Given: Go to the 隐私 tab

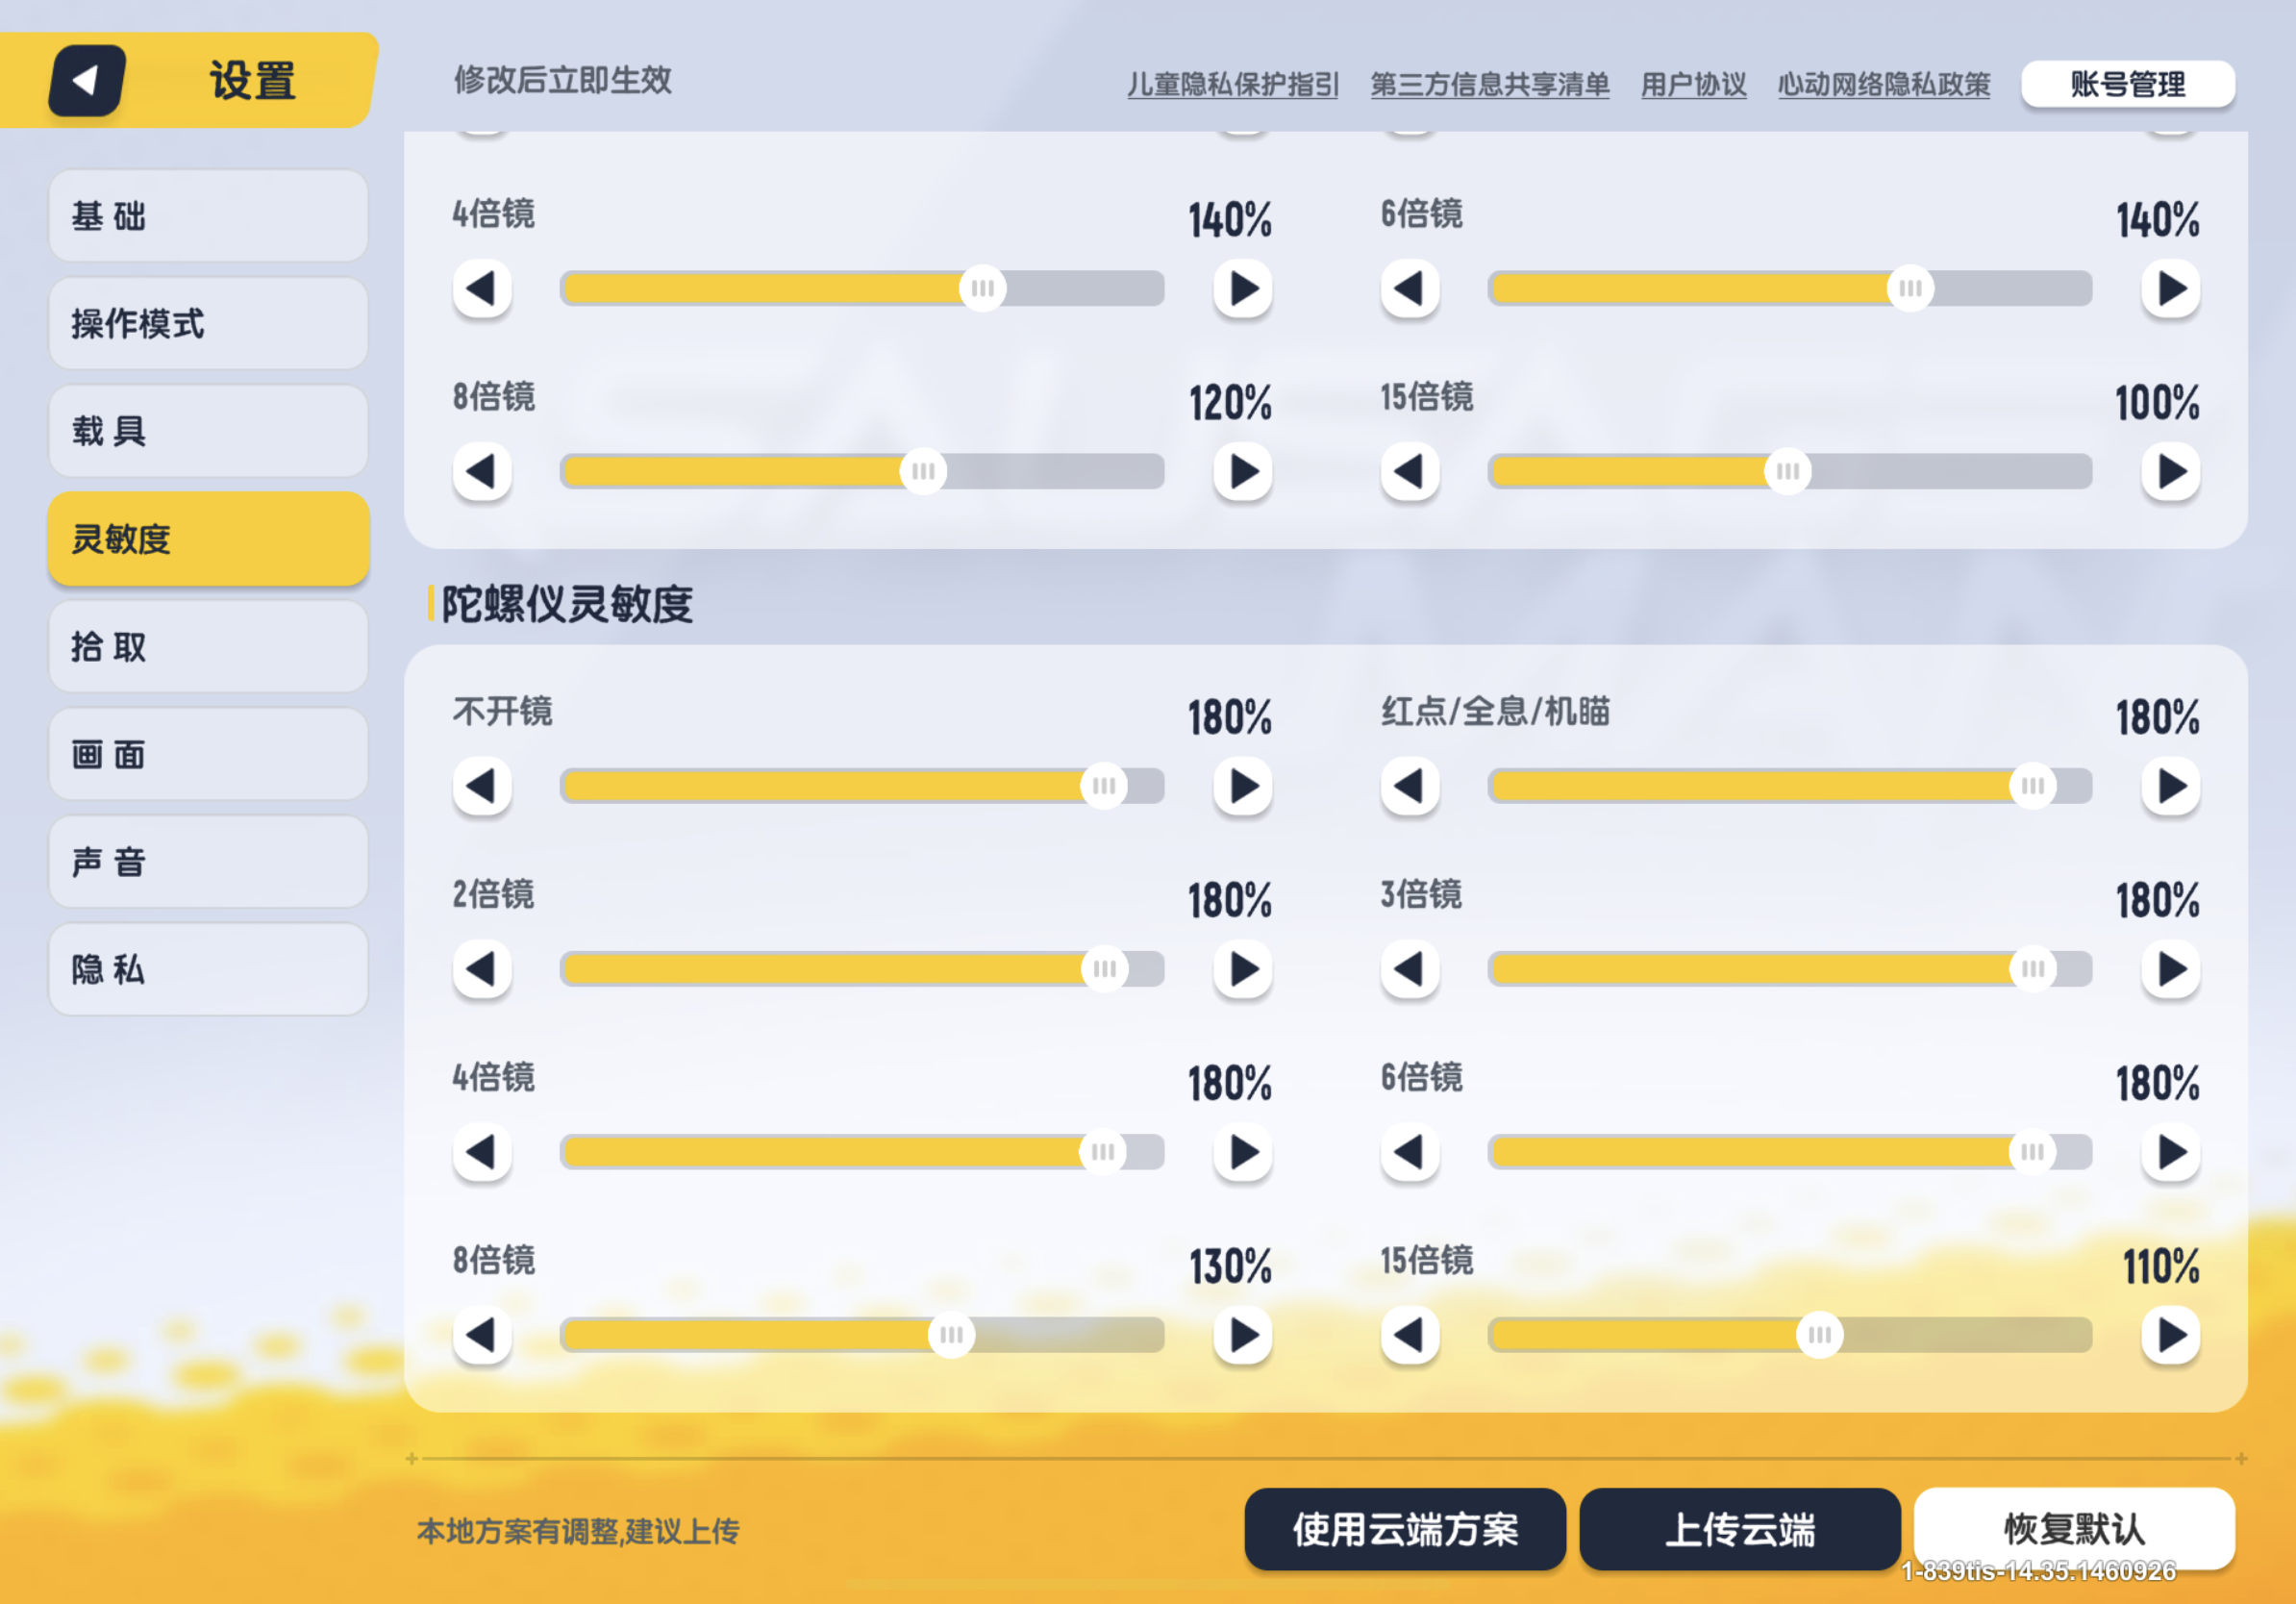Looking at the screenshot, I should point(208,970).
